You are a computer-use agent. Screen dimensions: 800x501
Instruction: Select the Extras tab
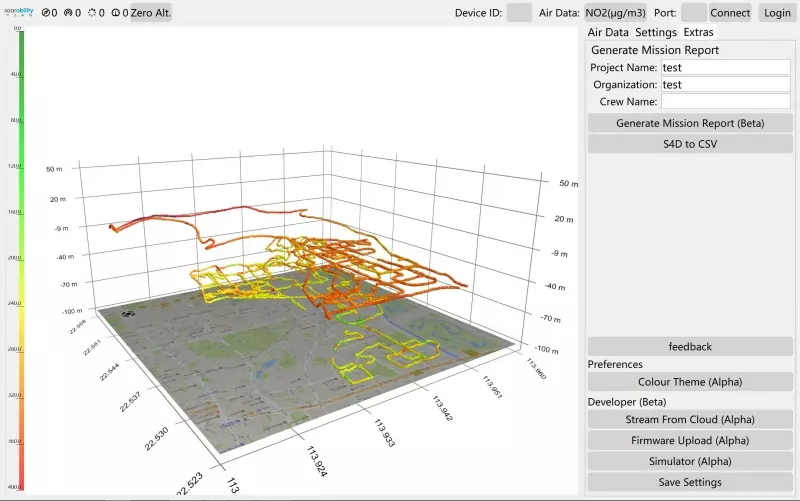pos(698,32)
